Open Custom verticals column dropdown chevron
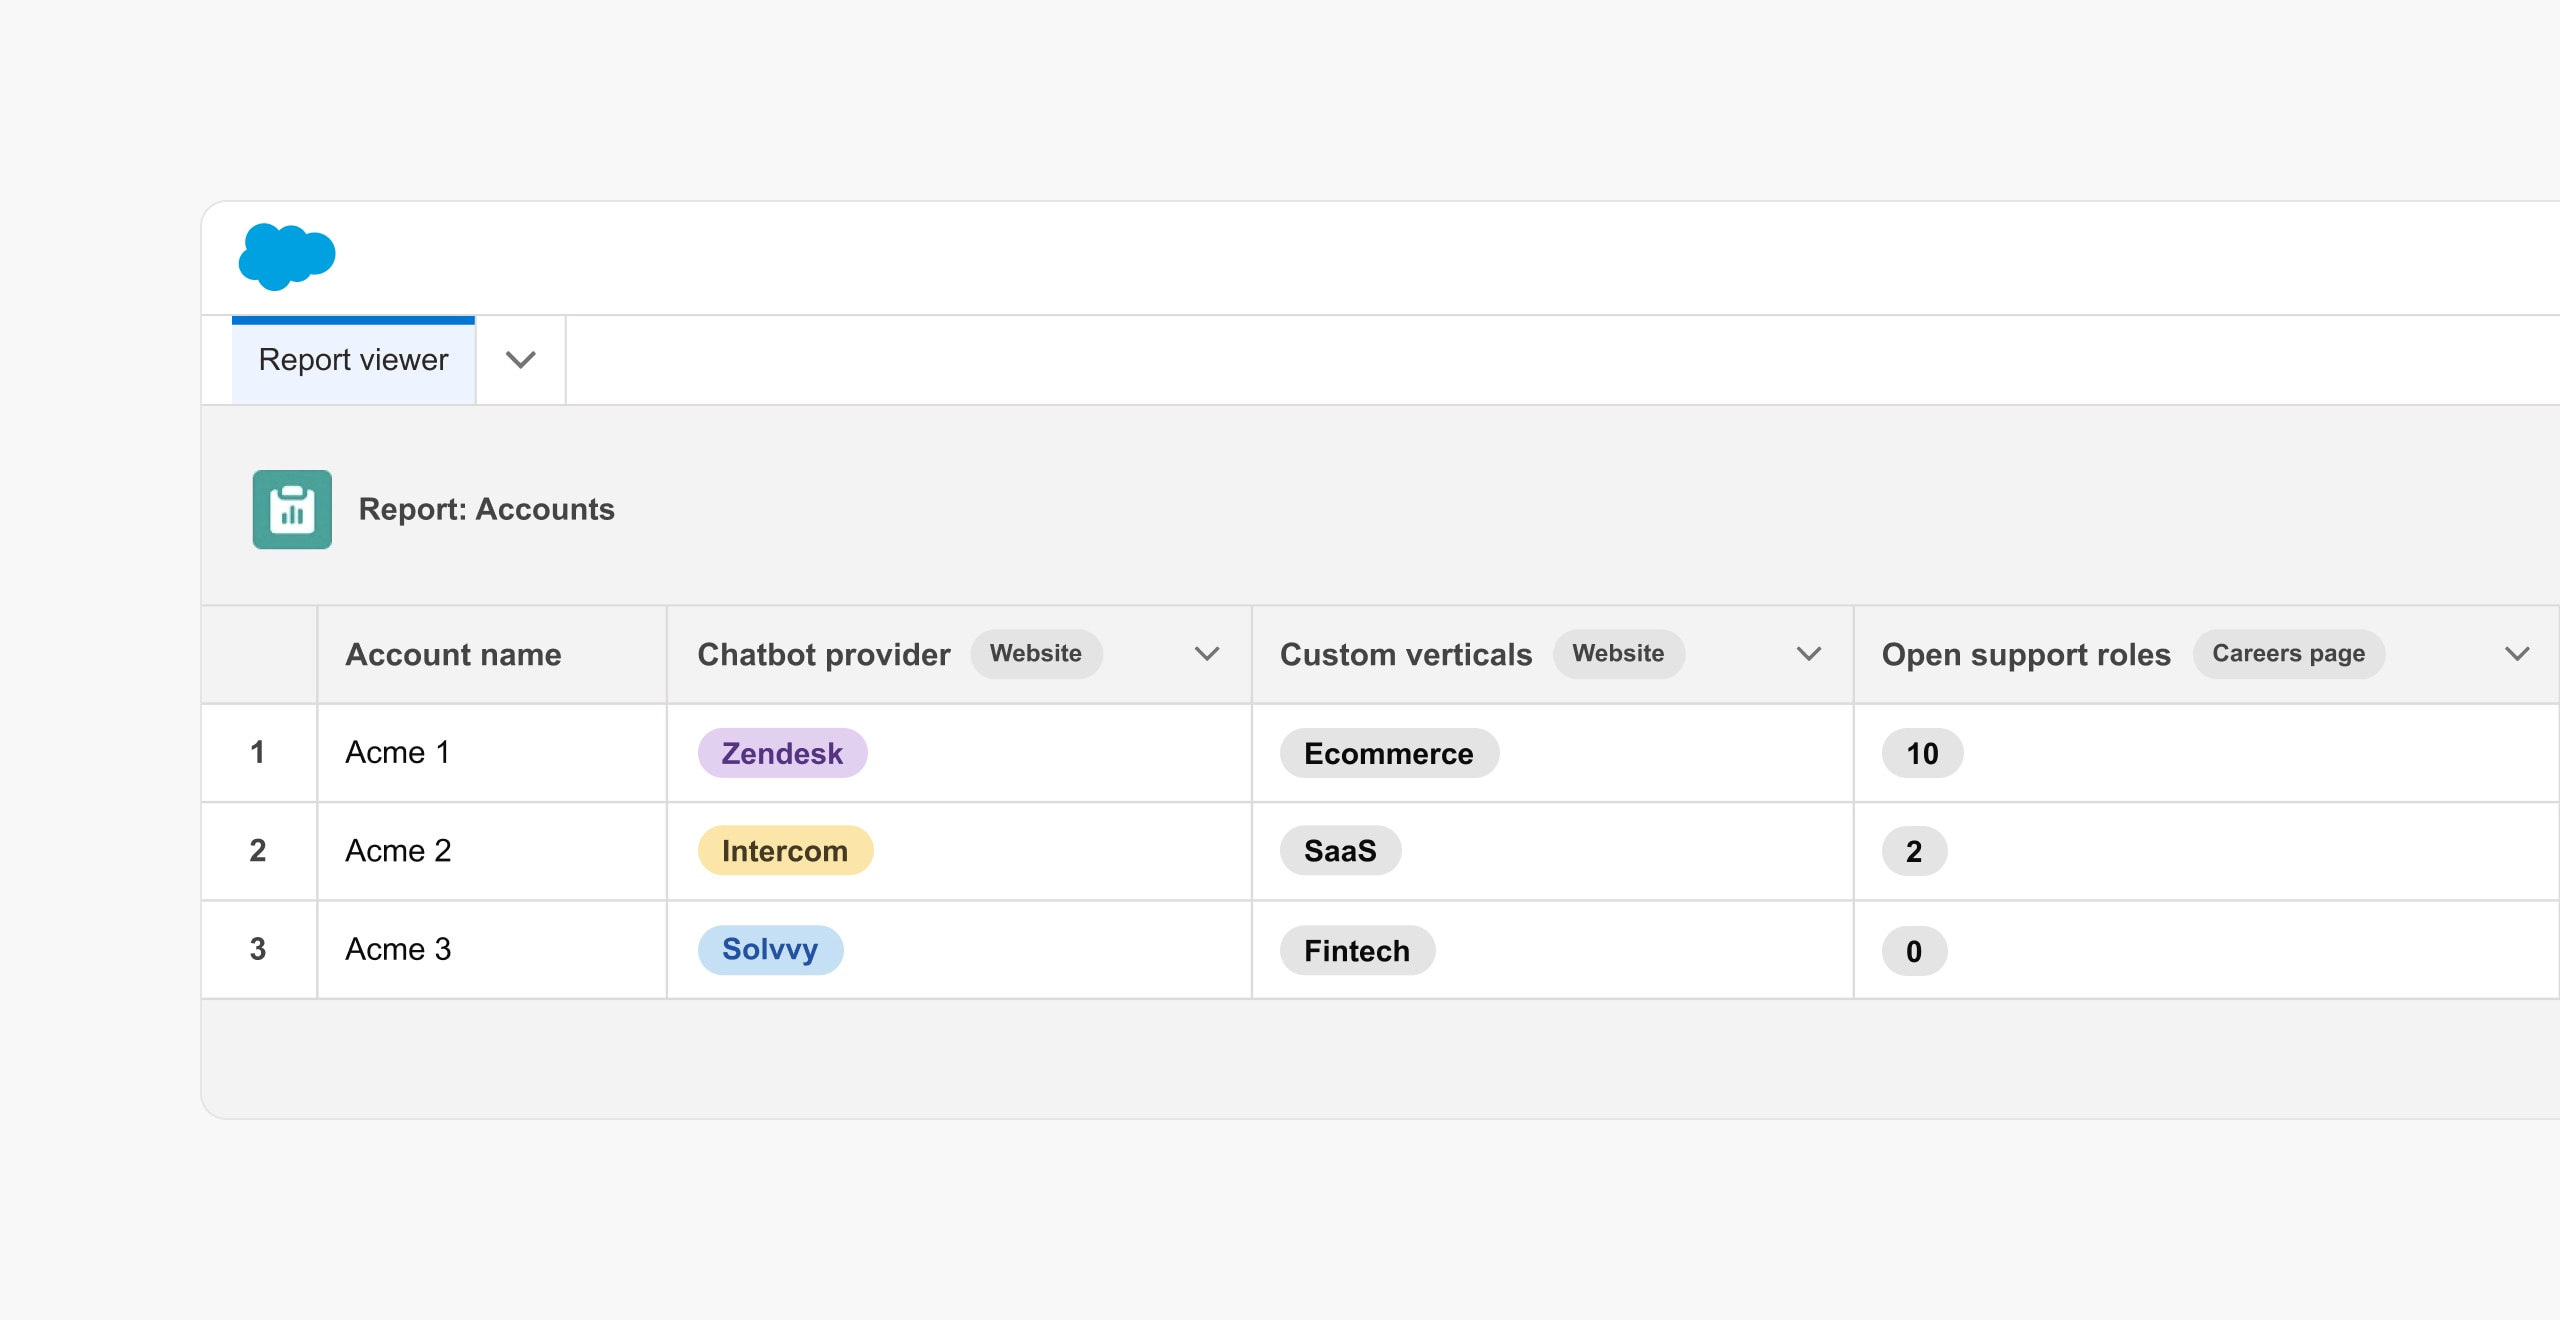Viewport: 2560px width, 1320px height. point(1808,654)
